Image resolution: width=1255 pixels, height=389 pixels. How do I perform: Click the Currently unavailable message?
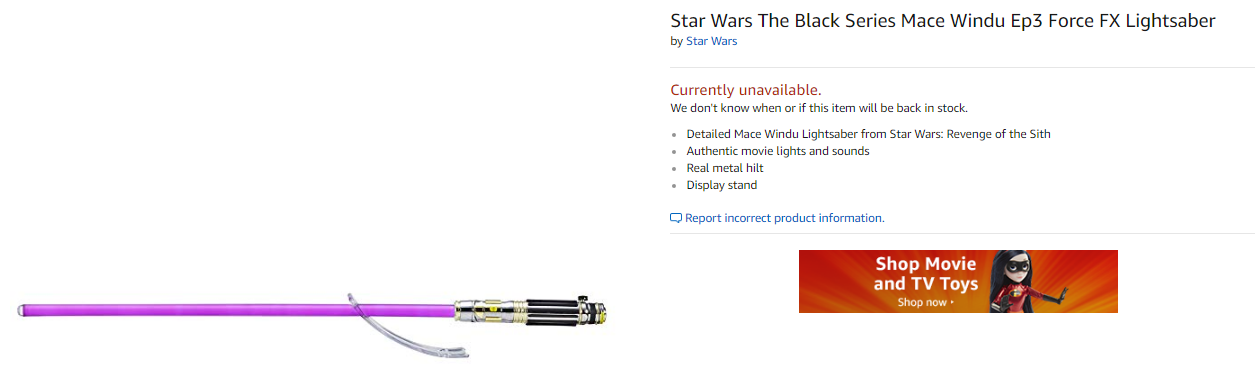tap(746, 90)
